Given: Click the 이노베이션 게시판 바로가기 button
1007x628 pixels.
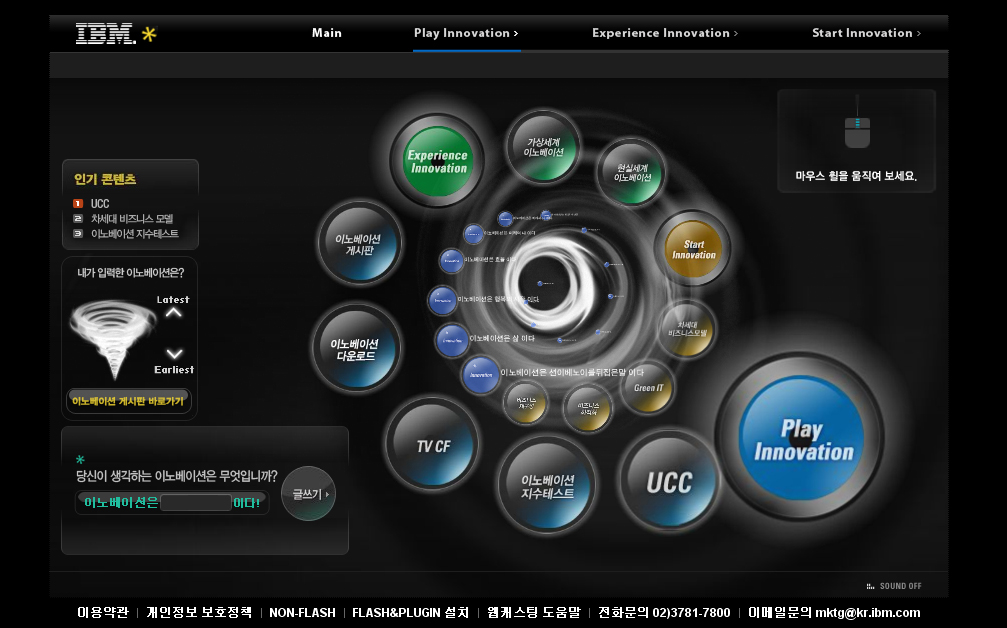Looking at the screenshot, I should coord(128,401).
